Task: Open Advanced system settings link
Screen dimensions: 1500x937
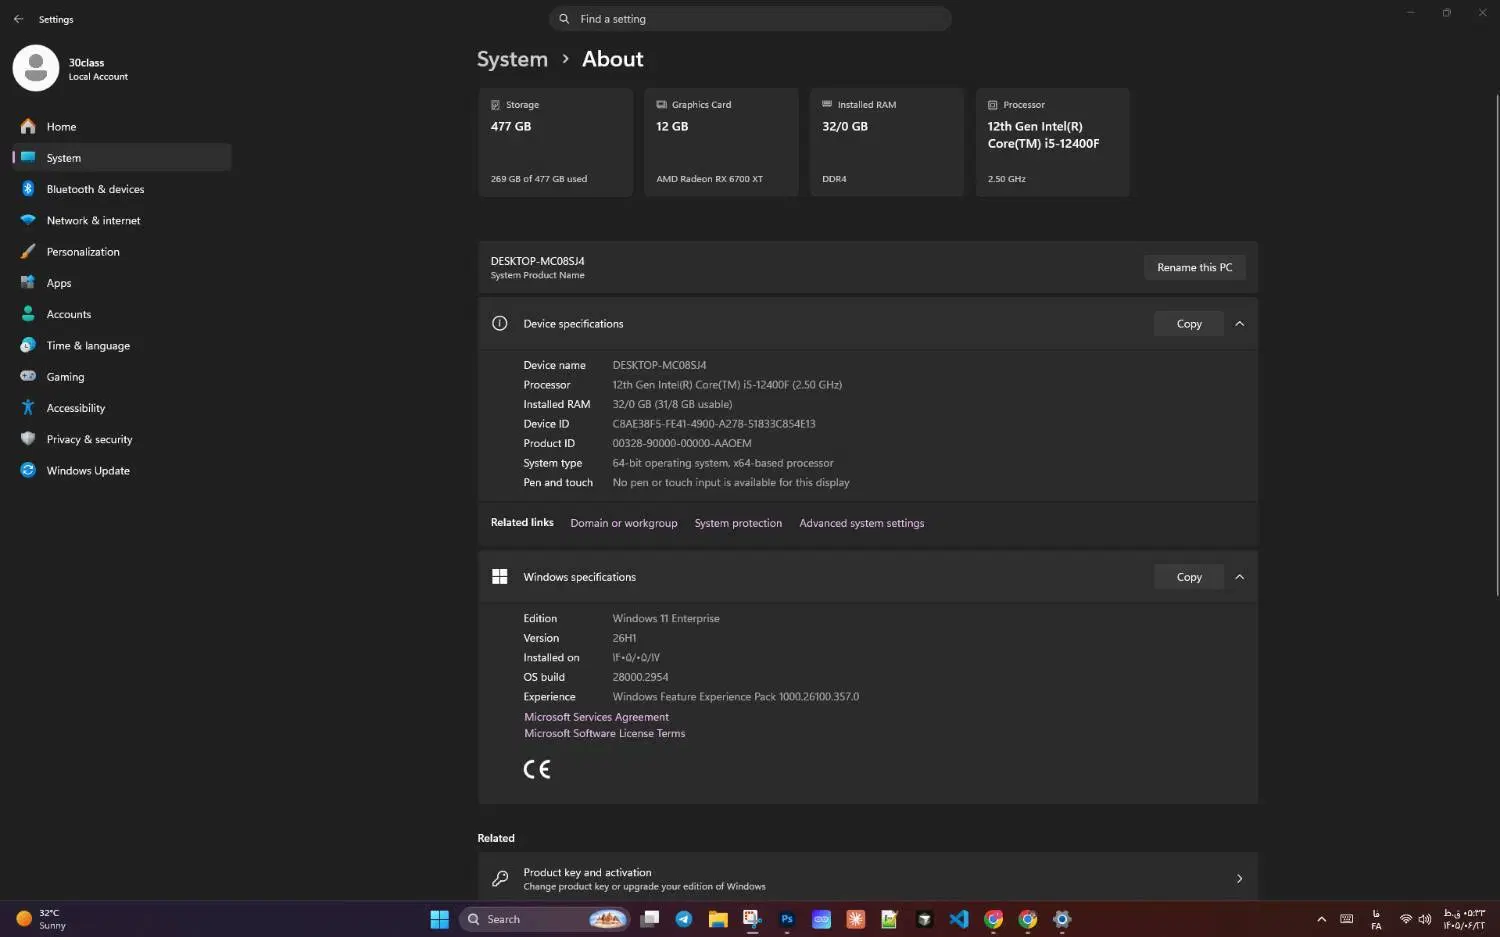Action: click(861, 523)
